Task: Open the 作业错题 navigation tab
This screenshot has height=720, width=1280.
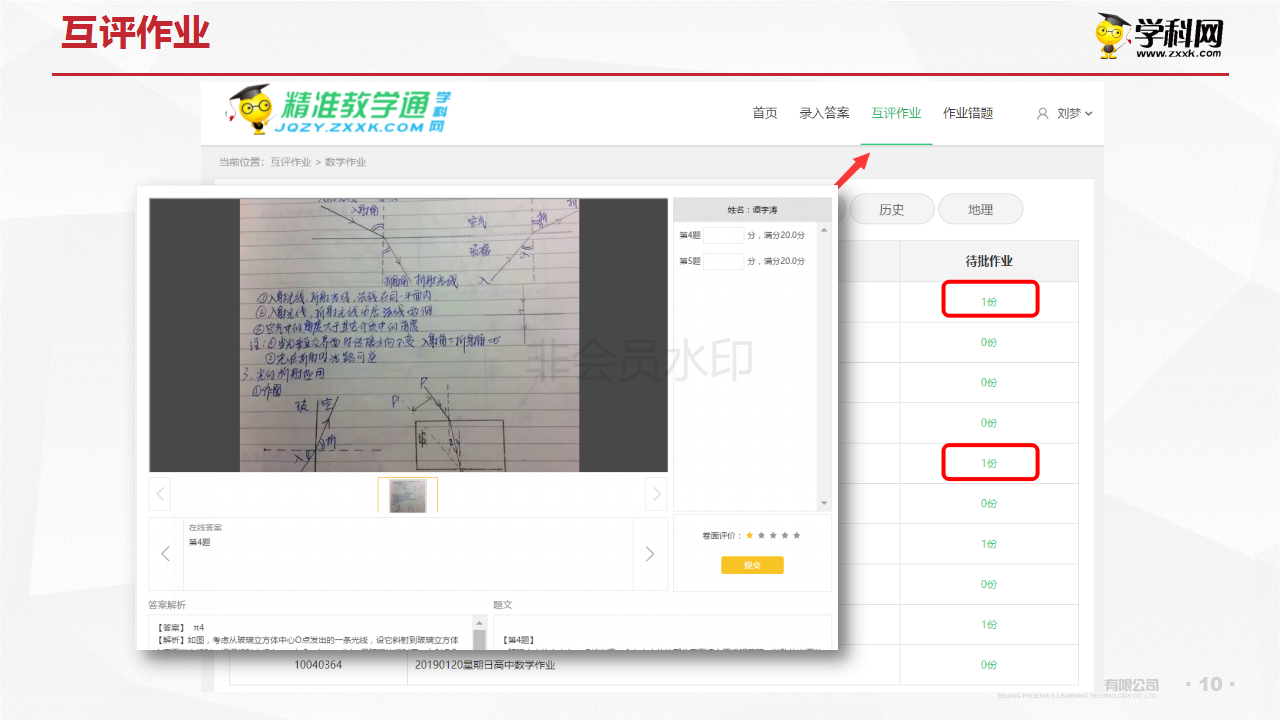Action: click(x=968, y=113)
